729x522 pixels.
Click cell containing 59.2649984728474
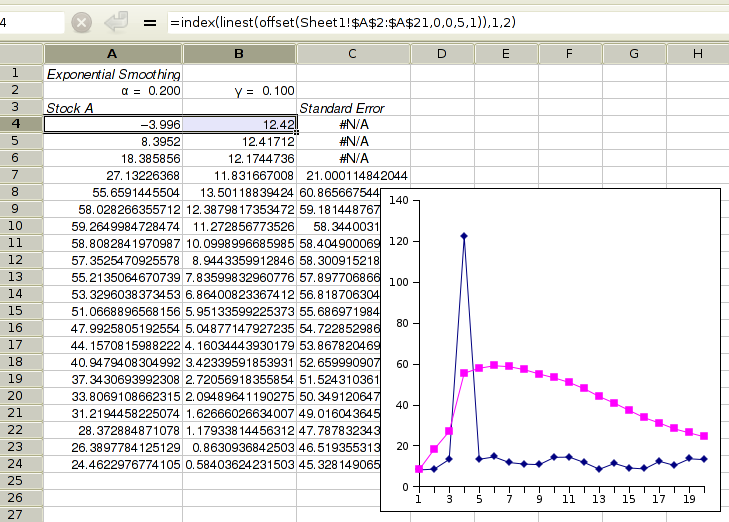coord(113,226)
